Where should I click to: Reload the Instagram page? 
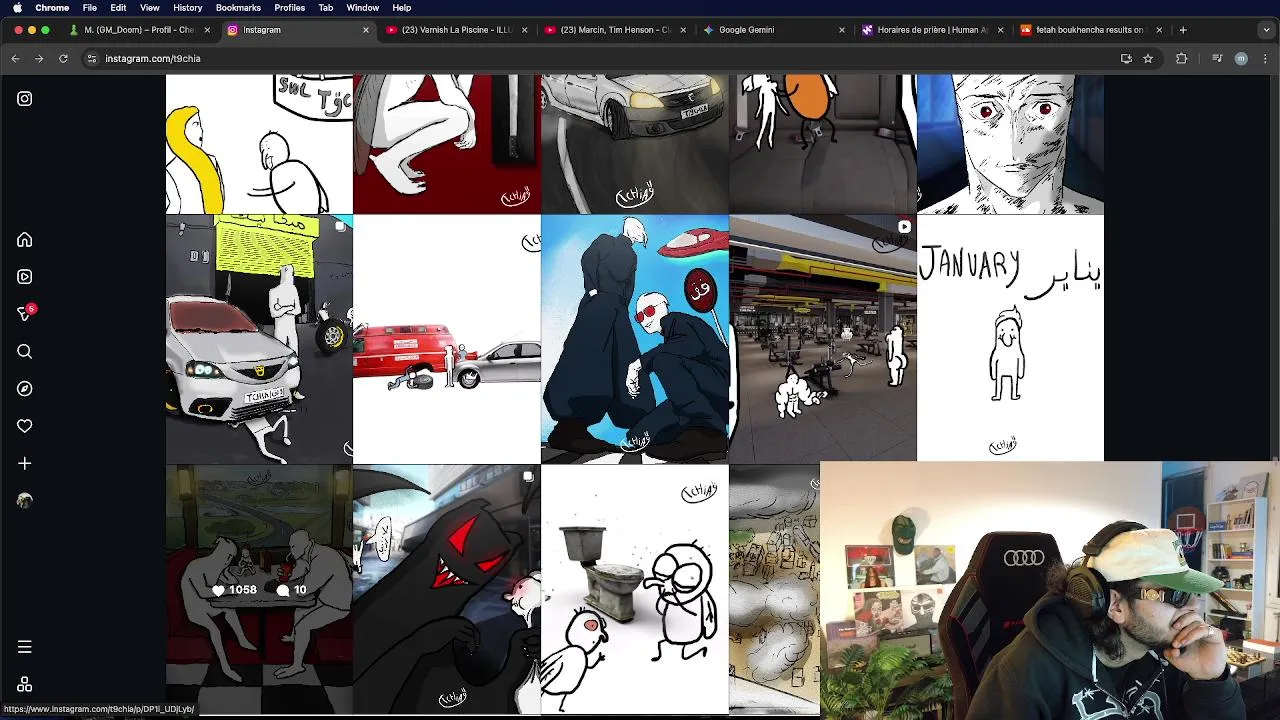(x=63, y=59)
